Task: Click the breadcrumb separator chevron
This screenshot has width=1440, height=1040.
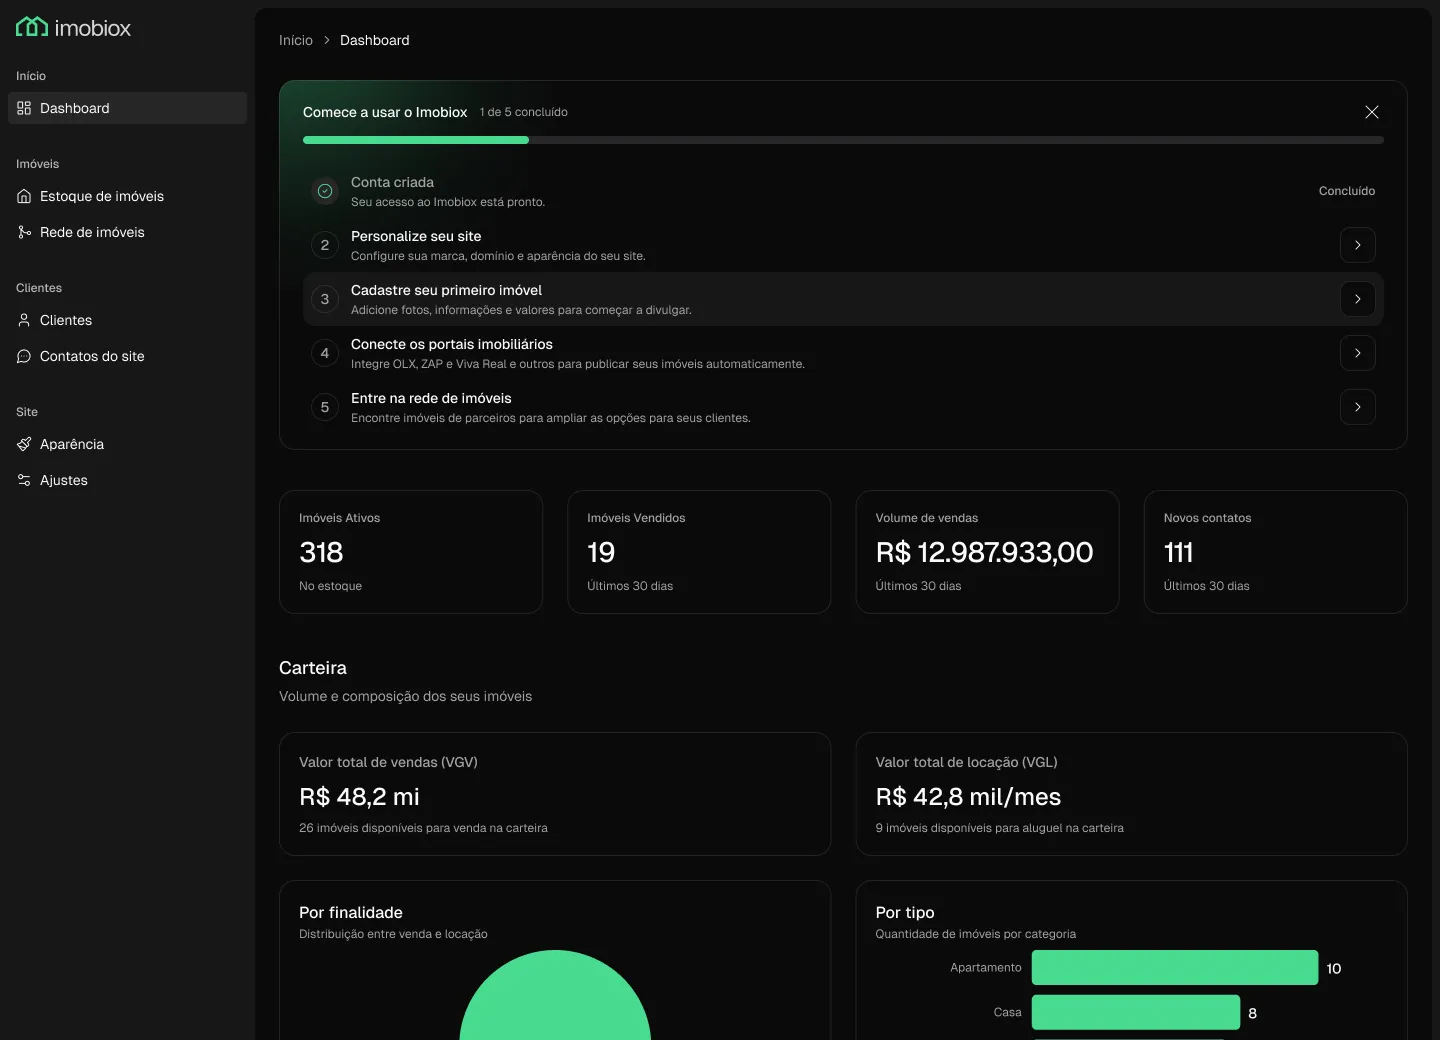Action: [326, 40]
